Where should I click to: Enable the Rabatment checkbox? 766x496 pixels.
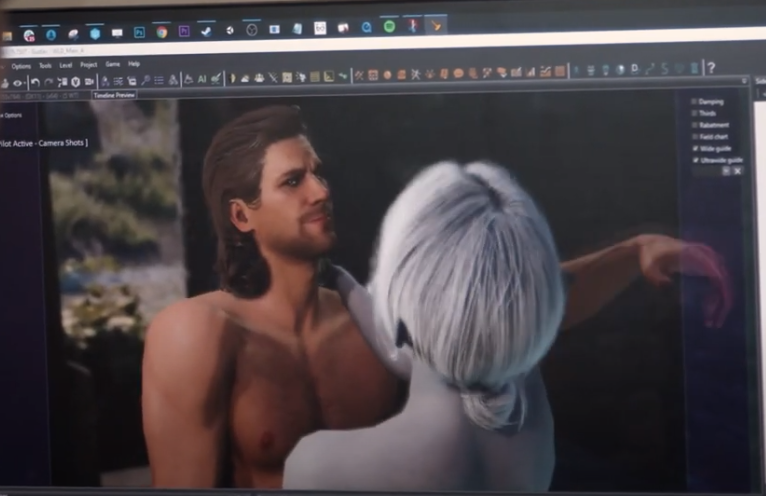[695, 125]
